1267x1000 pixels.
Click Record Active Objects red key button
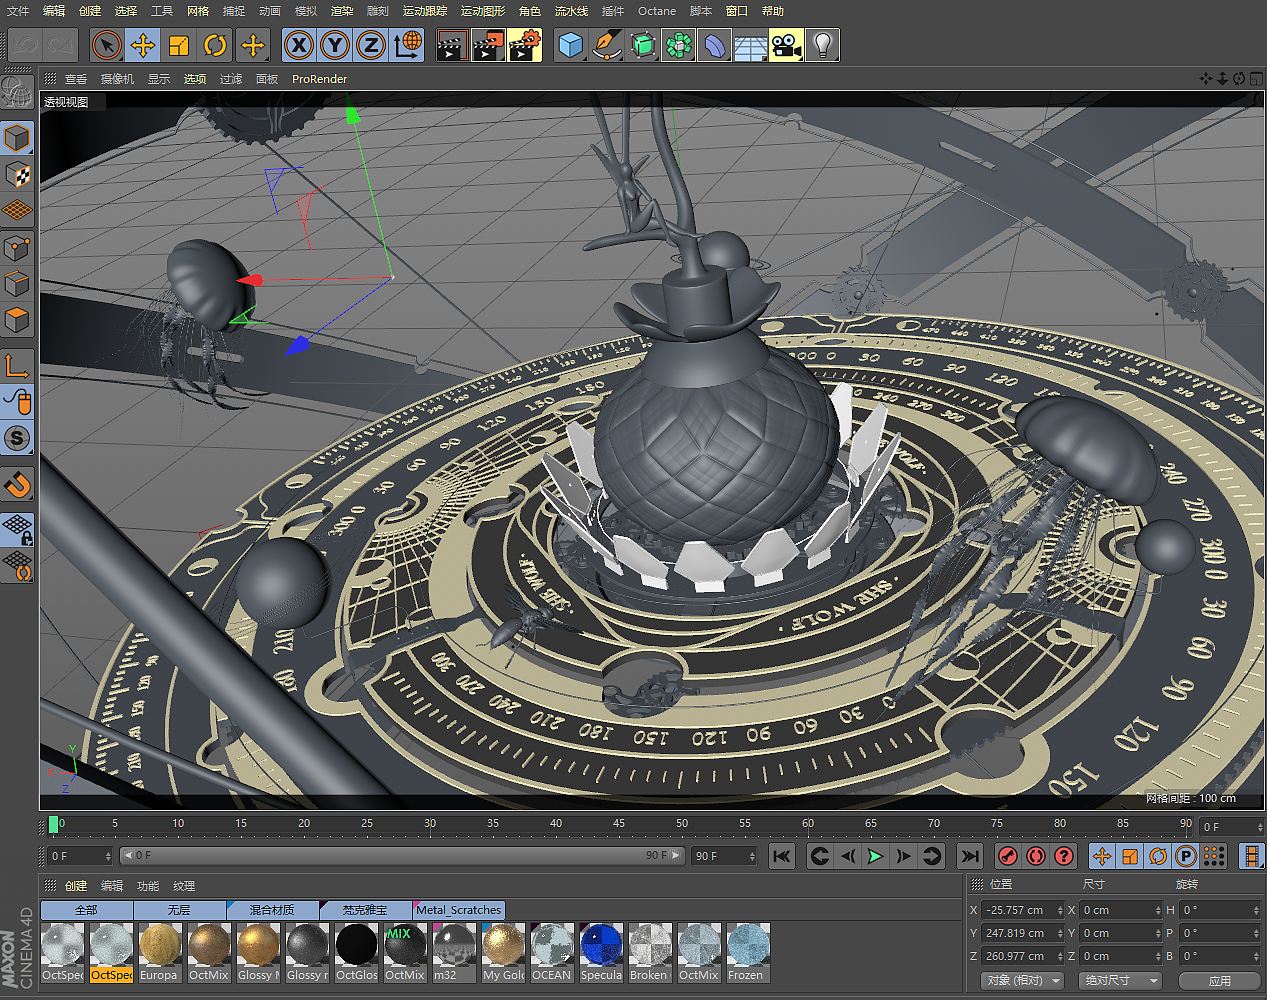pos(1007,856)
